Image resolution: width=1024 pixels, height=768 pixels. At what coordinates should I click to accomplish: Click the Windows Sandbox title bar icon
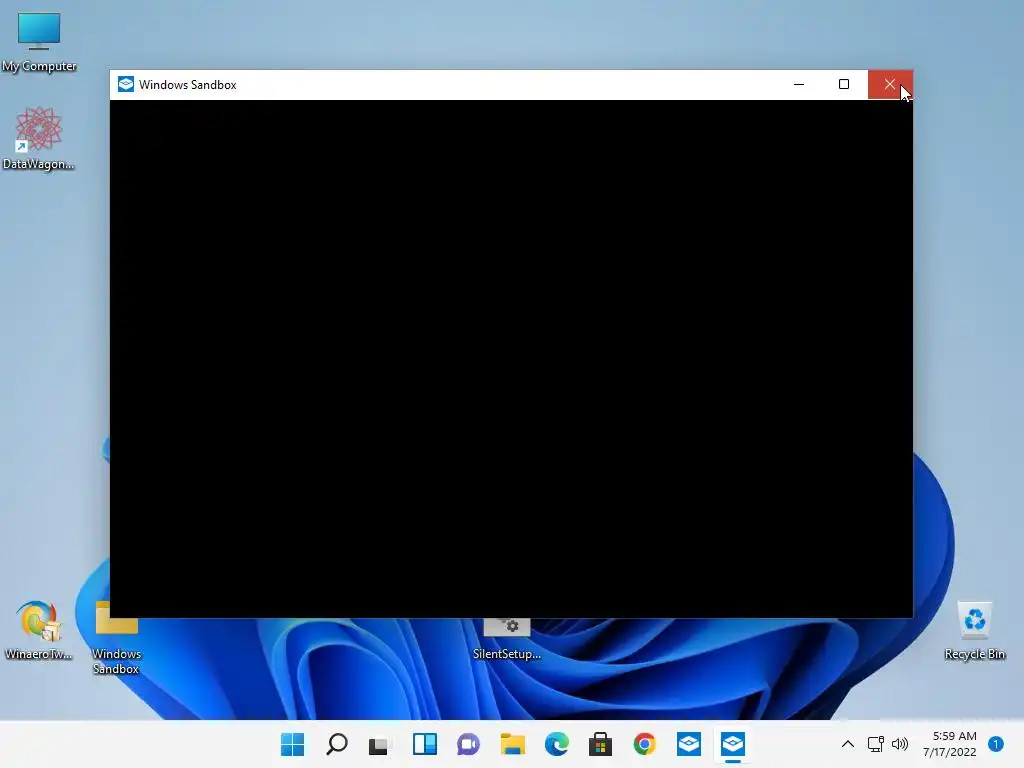pos(126,84)
